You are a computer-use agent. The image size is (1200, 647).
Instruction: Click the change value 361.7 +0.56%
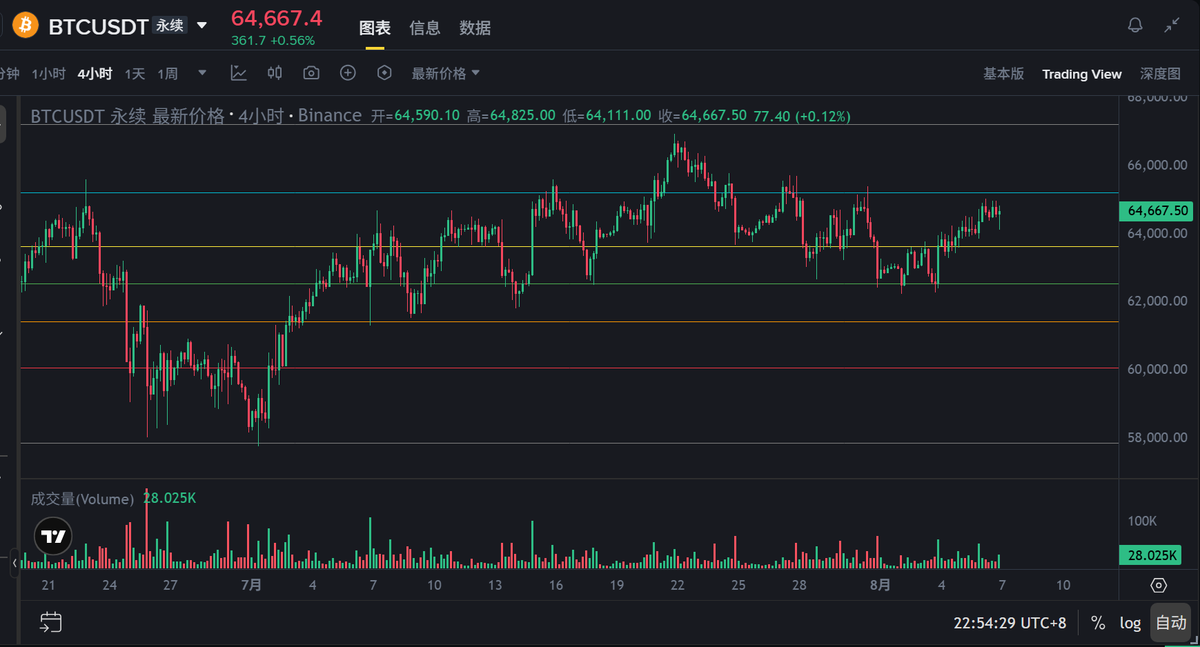273,41
